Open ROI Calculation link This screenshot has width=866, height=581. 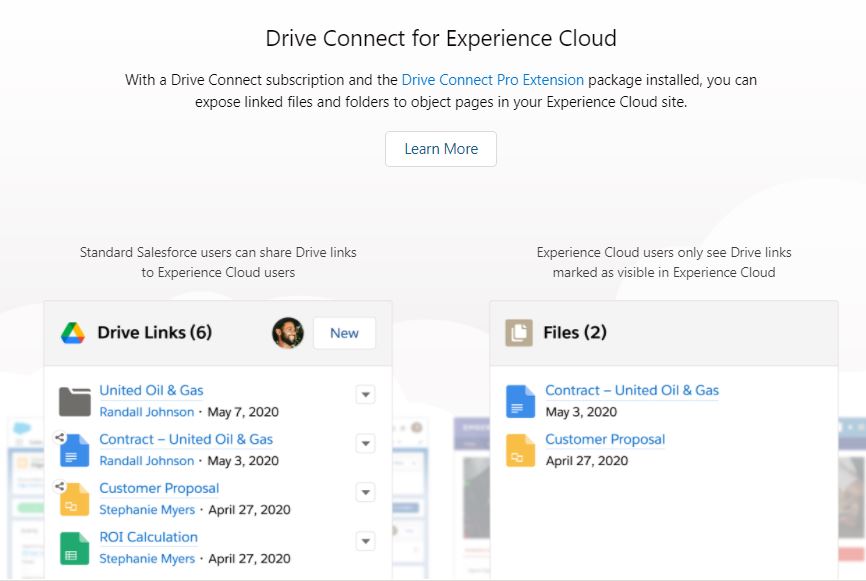pyautogui.click(x=149, y=537)
